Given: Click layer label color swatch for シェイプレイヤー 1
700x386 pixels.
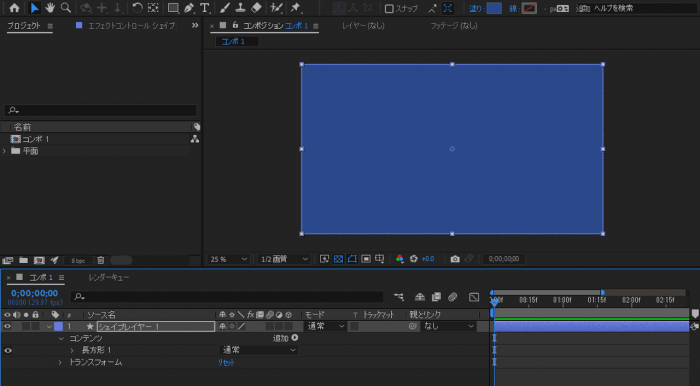Looking at the screenshot, I should tap(58, 327).
